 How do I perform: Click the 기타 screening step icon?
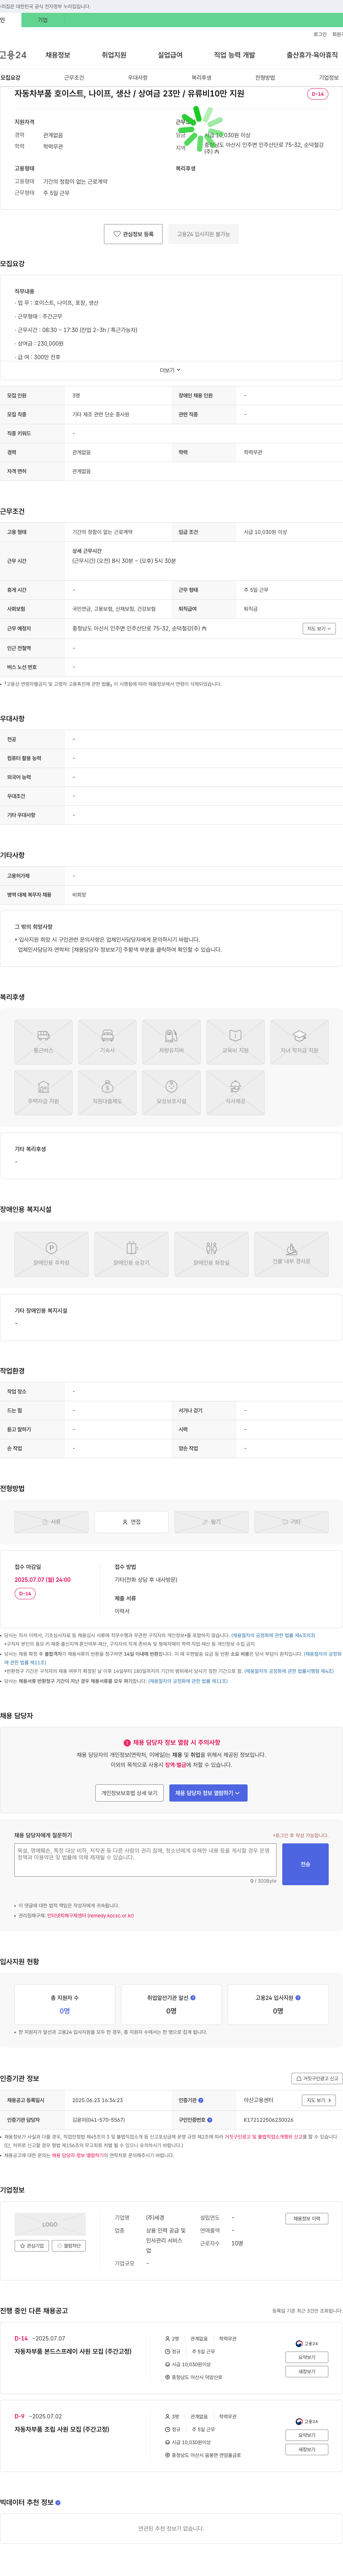pos(291,1522)
